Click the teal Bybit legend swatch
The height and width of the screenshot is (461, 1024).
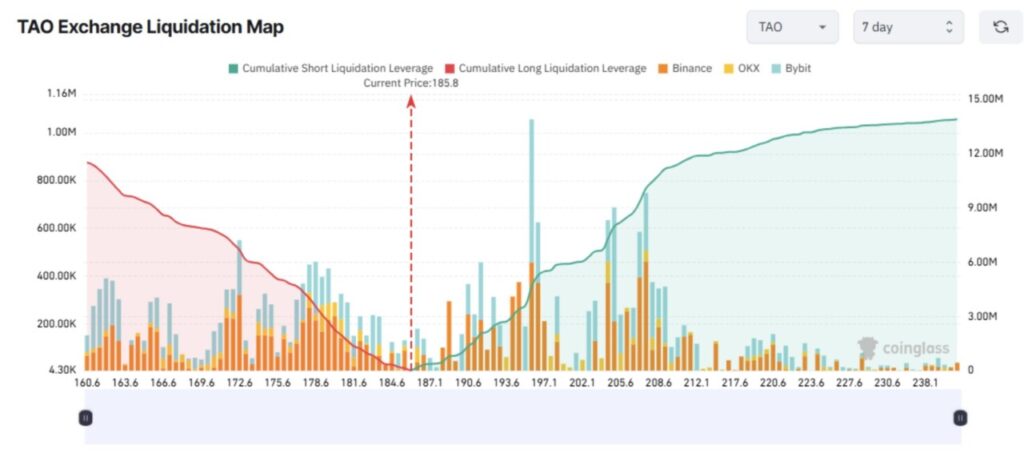[775, 68]
